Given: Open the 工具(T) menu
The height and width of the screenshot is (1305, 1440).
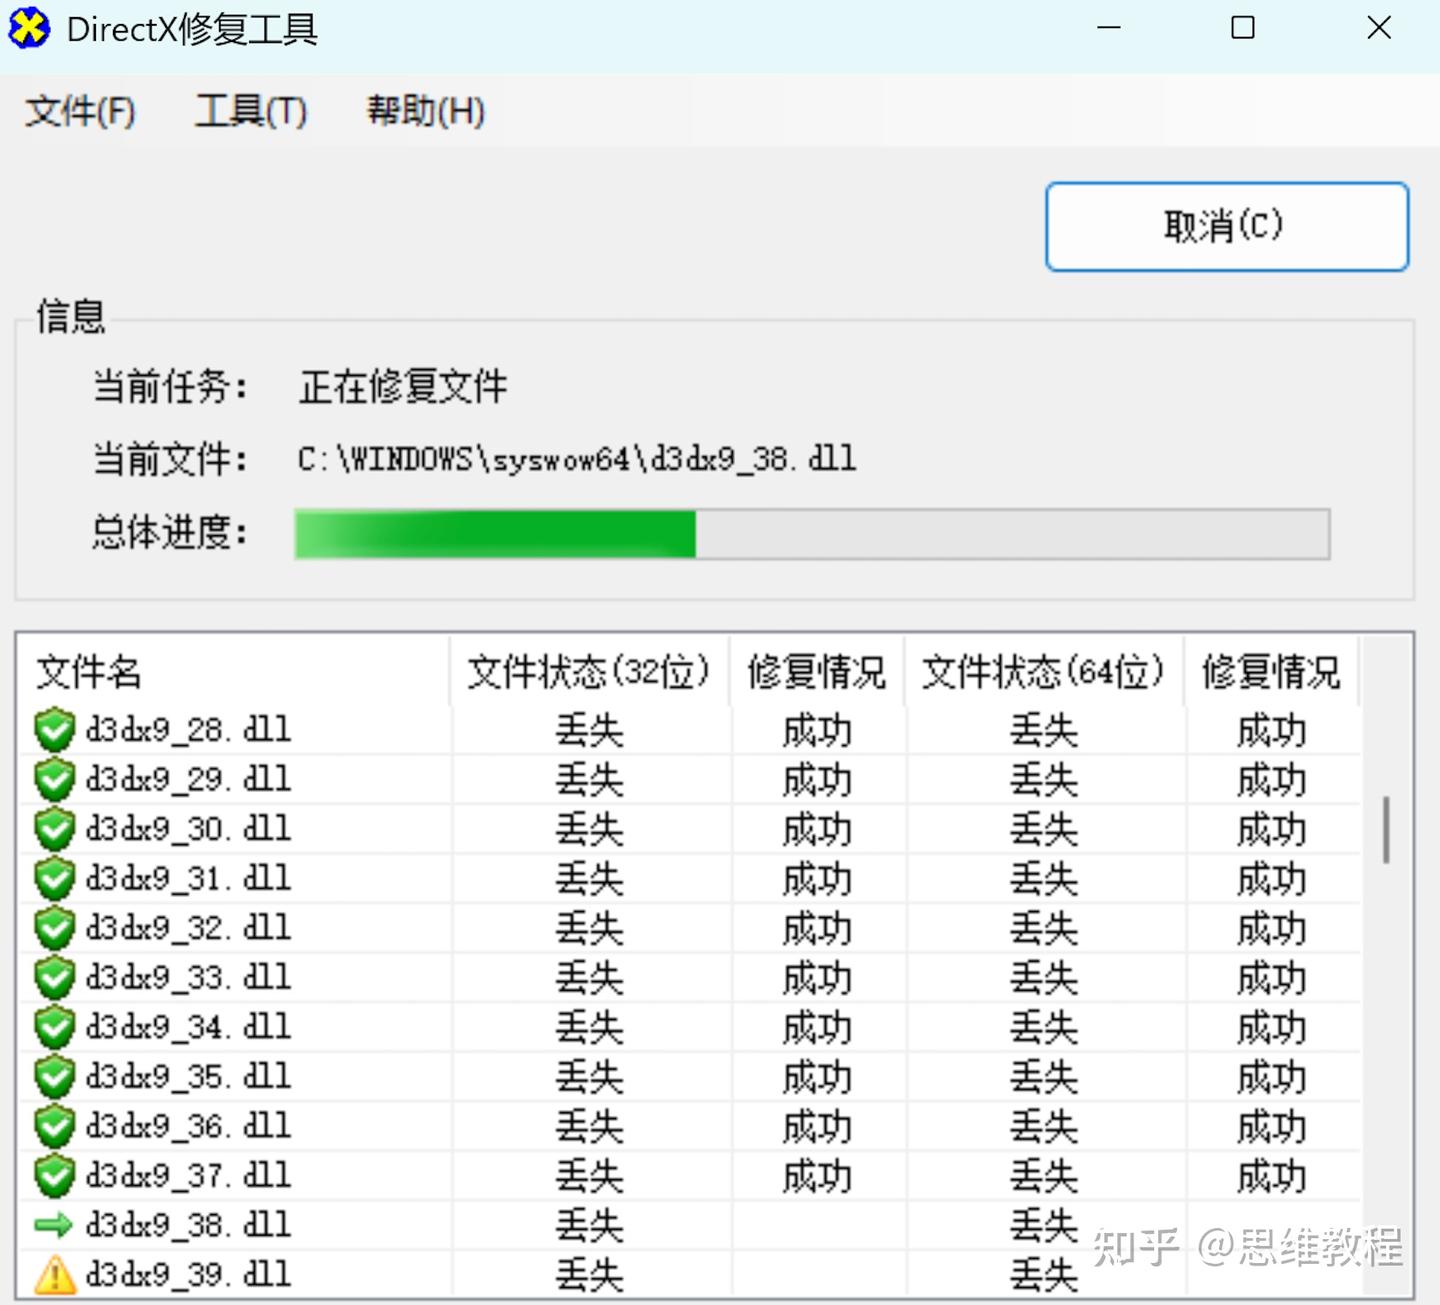Looking at the screenshot, I should 251,111.
